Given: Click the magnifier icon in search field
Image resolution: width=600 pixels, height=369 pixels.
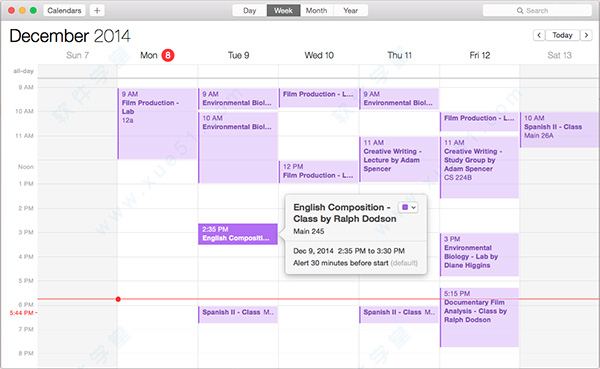Looking at the screenshot, I should 520,11.
